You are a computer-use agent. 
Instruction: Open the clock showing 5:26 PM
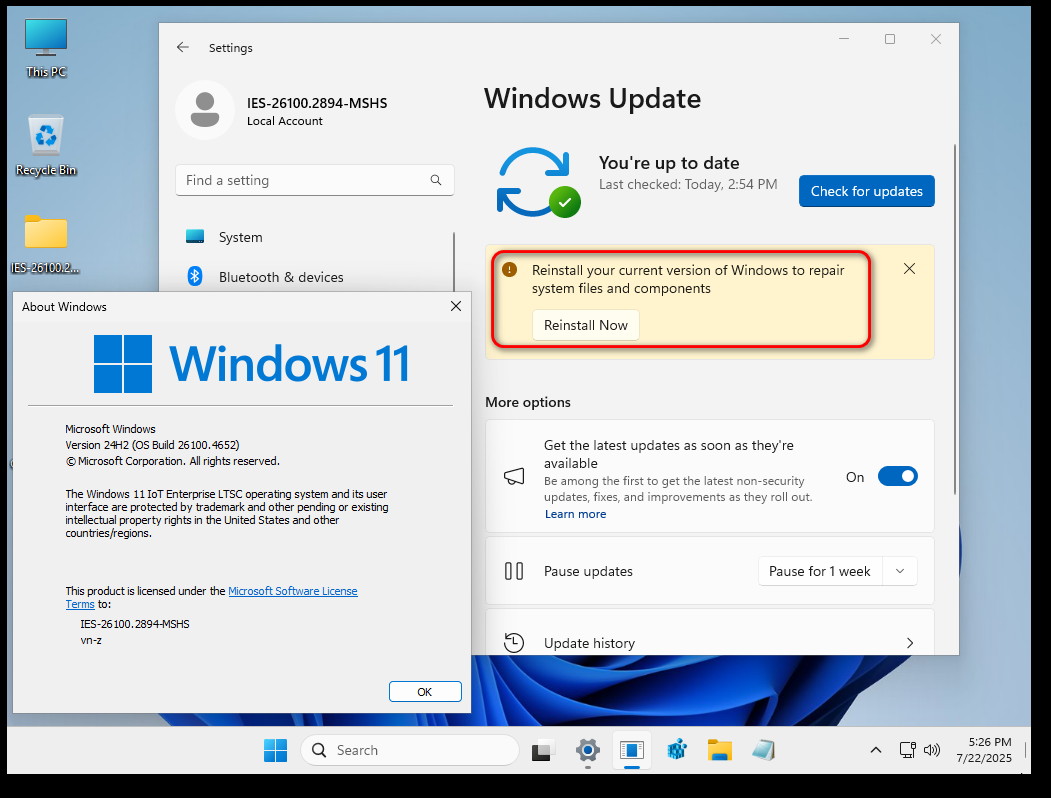pos(984,750)
